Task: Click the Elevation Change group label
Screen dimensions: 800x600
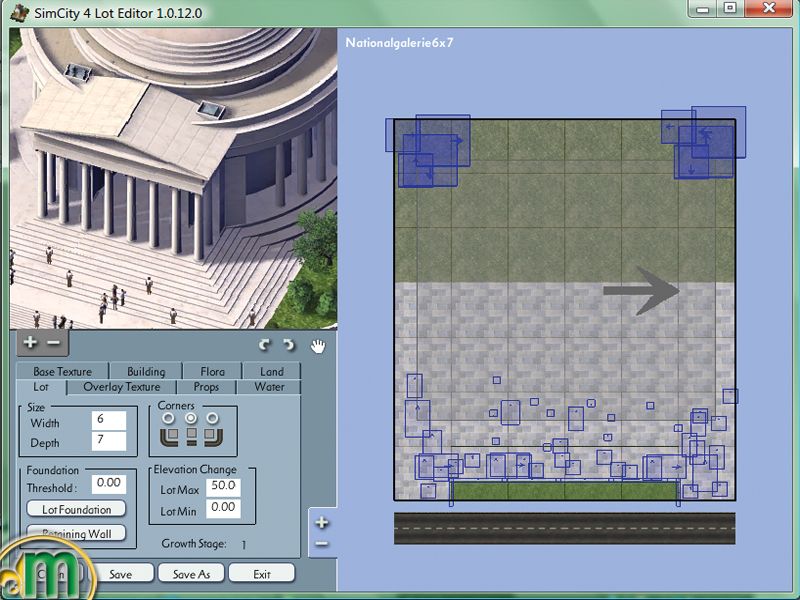Action: (195, 469)
